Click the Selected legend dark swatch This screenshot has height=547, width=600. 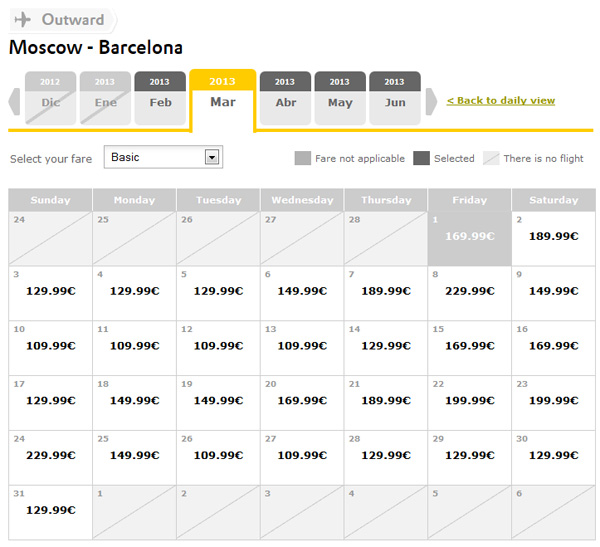[x=421, y=158]
